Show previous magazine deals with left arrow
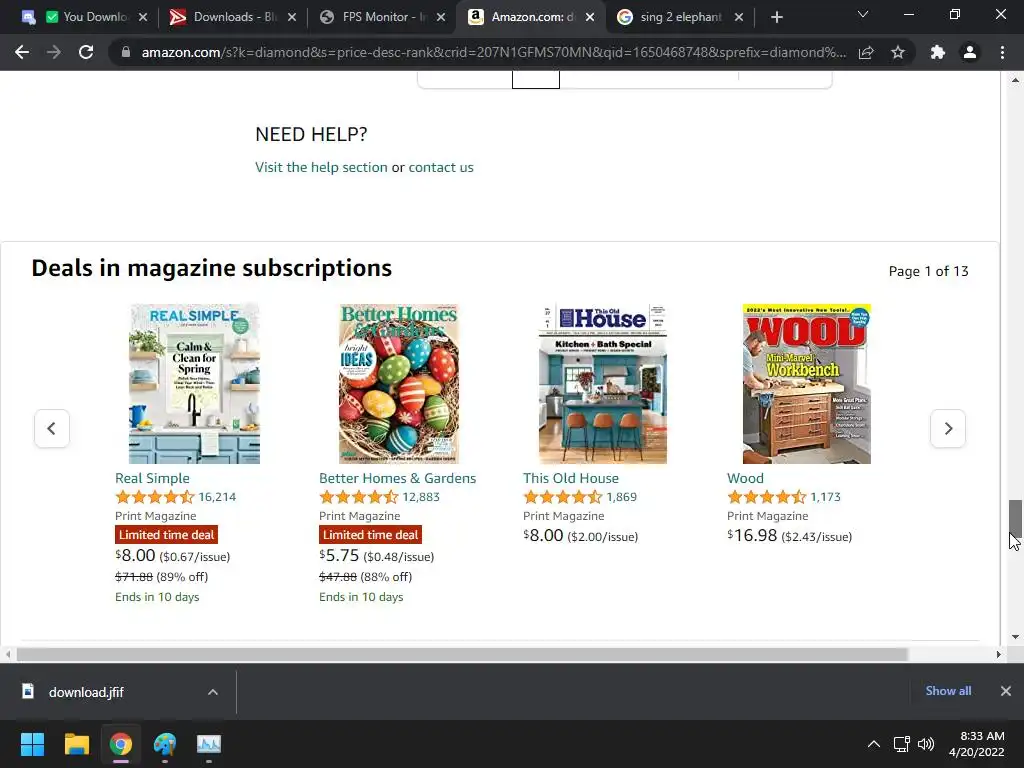This screenshot has height=768, width=1024. click(52, 428)
